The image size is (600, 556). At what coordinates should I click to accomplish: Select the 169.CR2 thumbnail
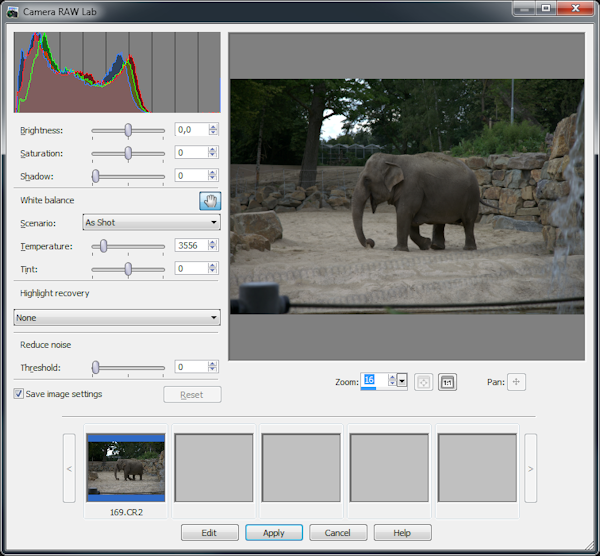coord(127,468)
